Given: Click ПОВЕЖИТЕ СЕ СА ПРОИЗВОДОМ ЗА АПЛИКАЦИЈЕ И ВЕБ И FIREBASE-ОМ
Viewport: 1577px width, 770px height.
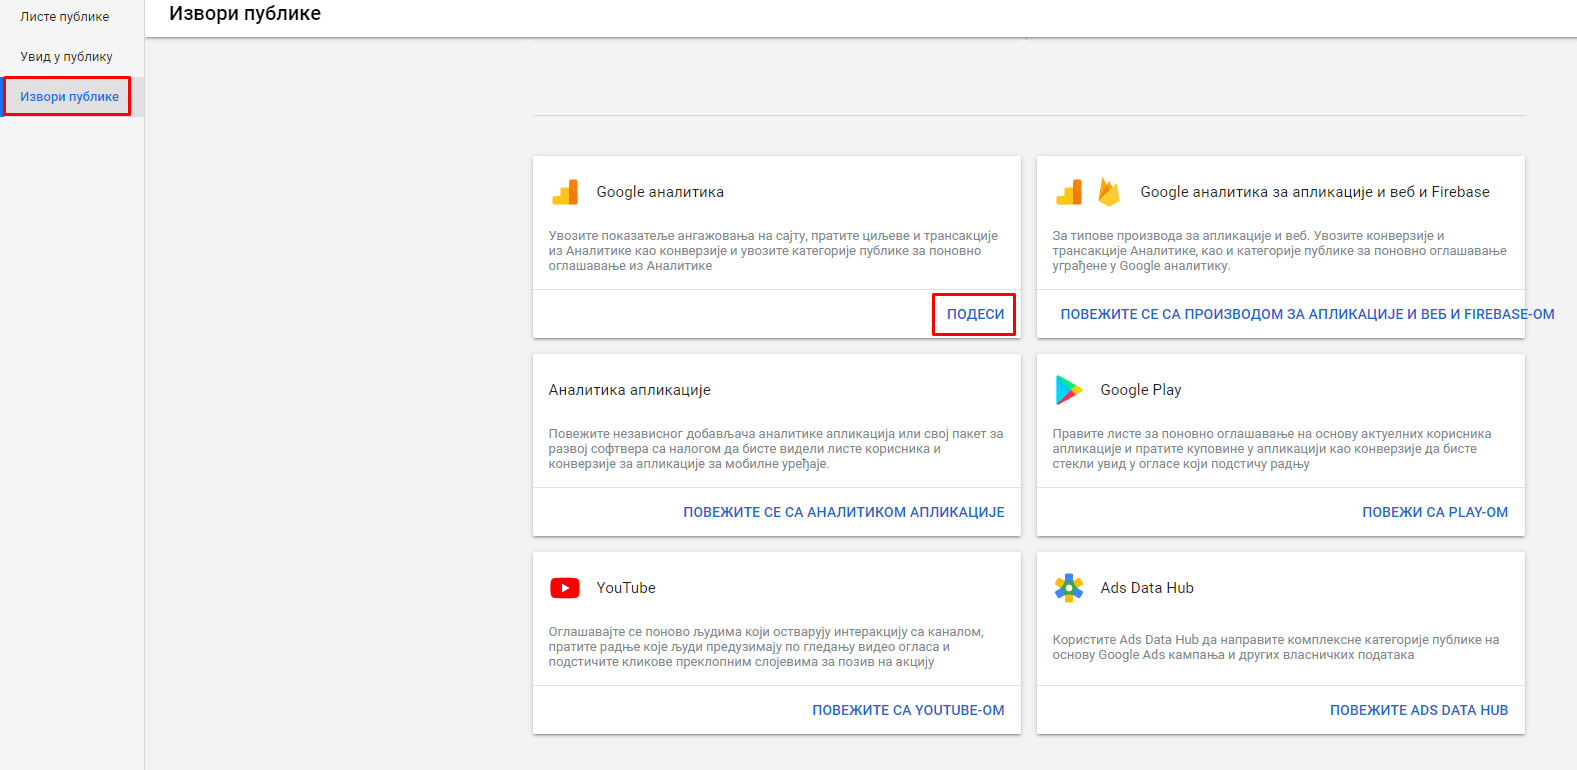Looking at the screenshot, I should (x=1307, y=314).
